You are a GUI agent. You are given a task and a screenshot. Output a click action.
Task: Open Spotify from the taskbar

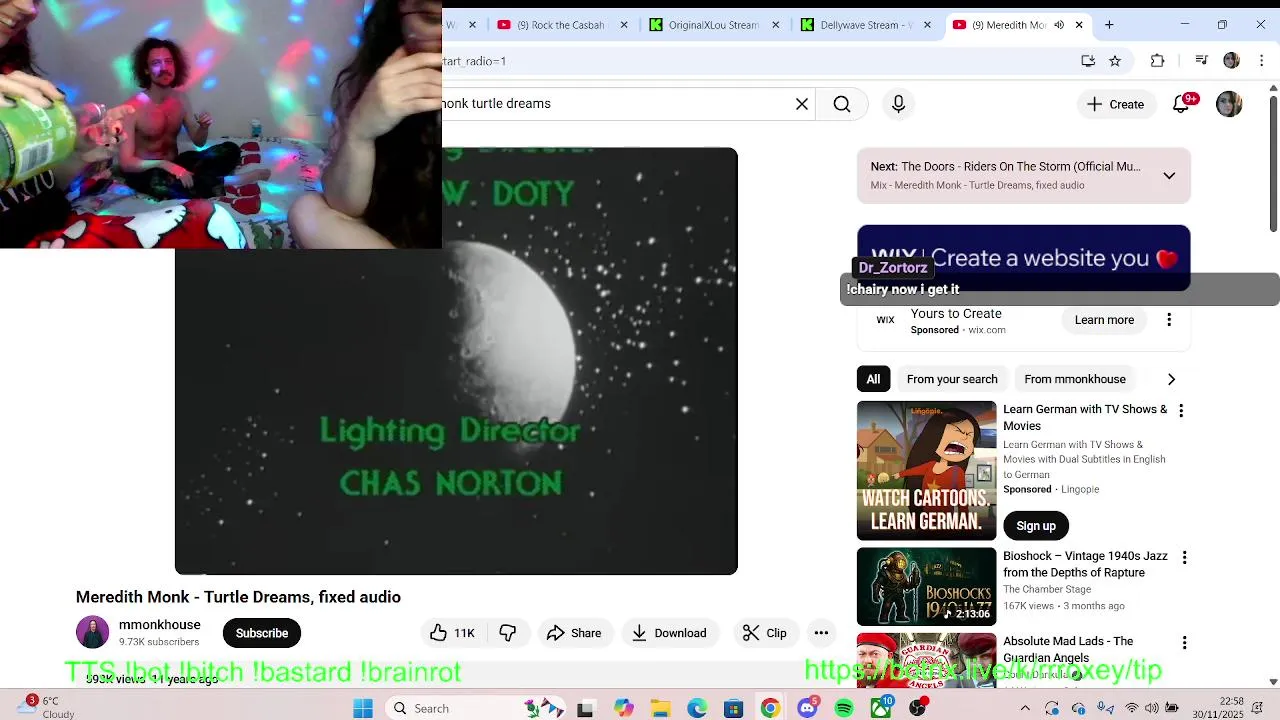(844, 708)
